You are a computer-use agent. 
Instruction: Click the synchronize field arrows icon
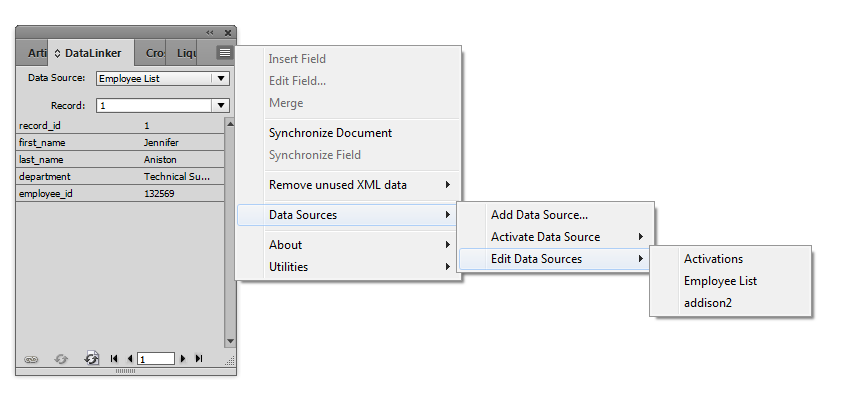(x=61, y=359)
